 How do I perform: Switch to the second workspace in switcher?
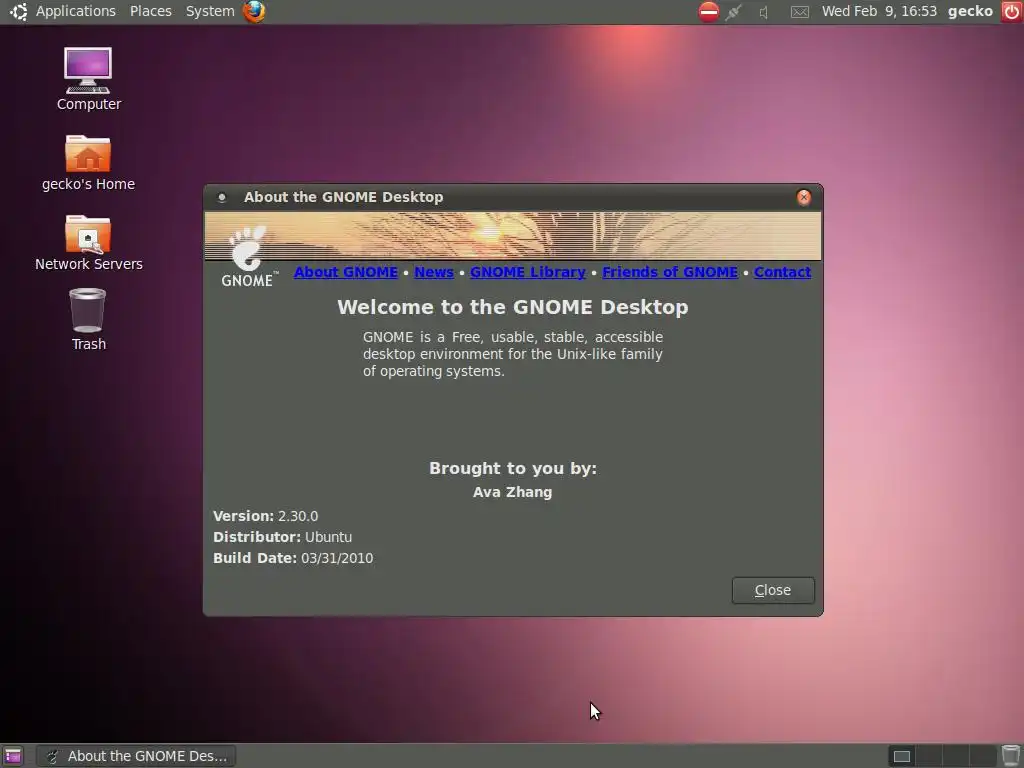(x=929, y=756)
